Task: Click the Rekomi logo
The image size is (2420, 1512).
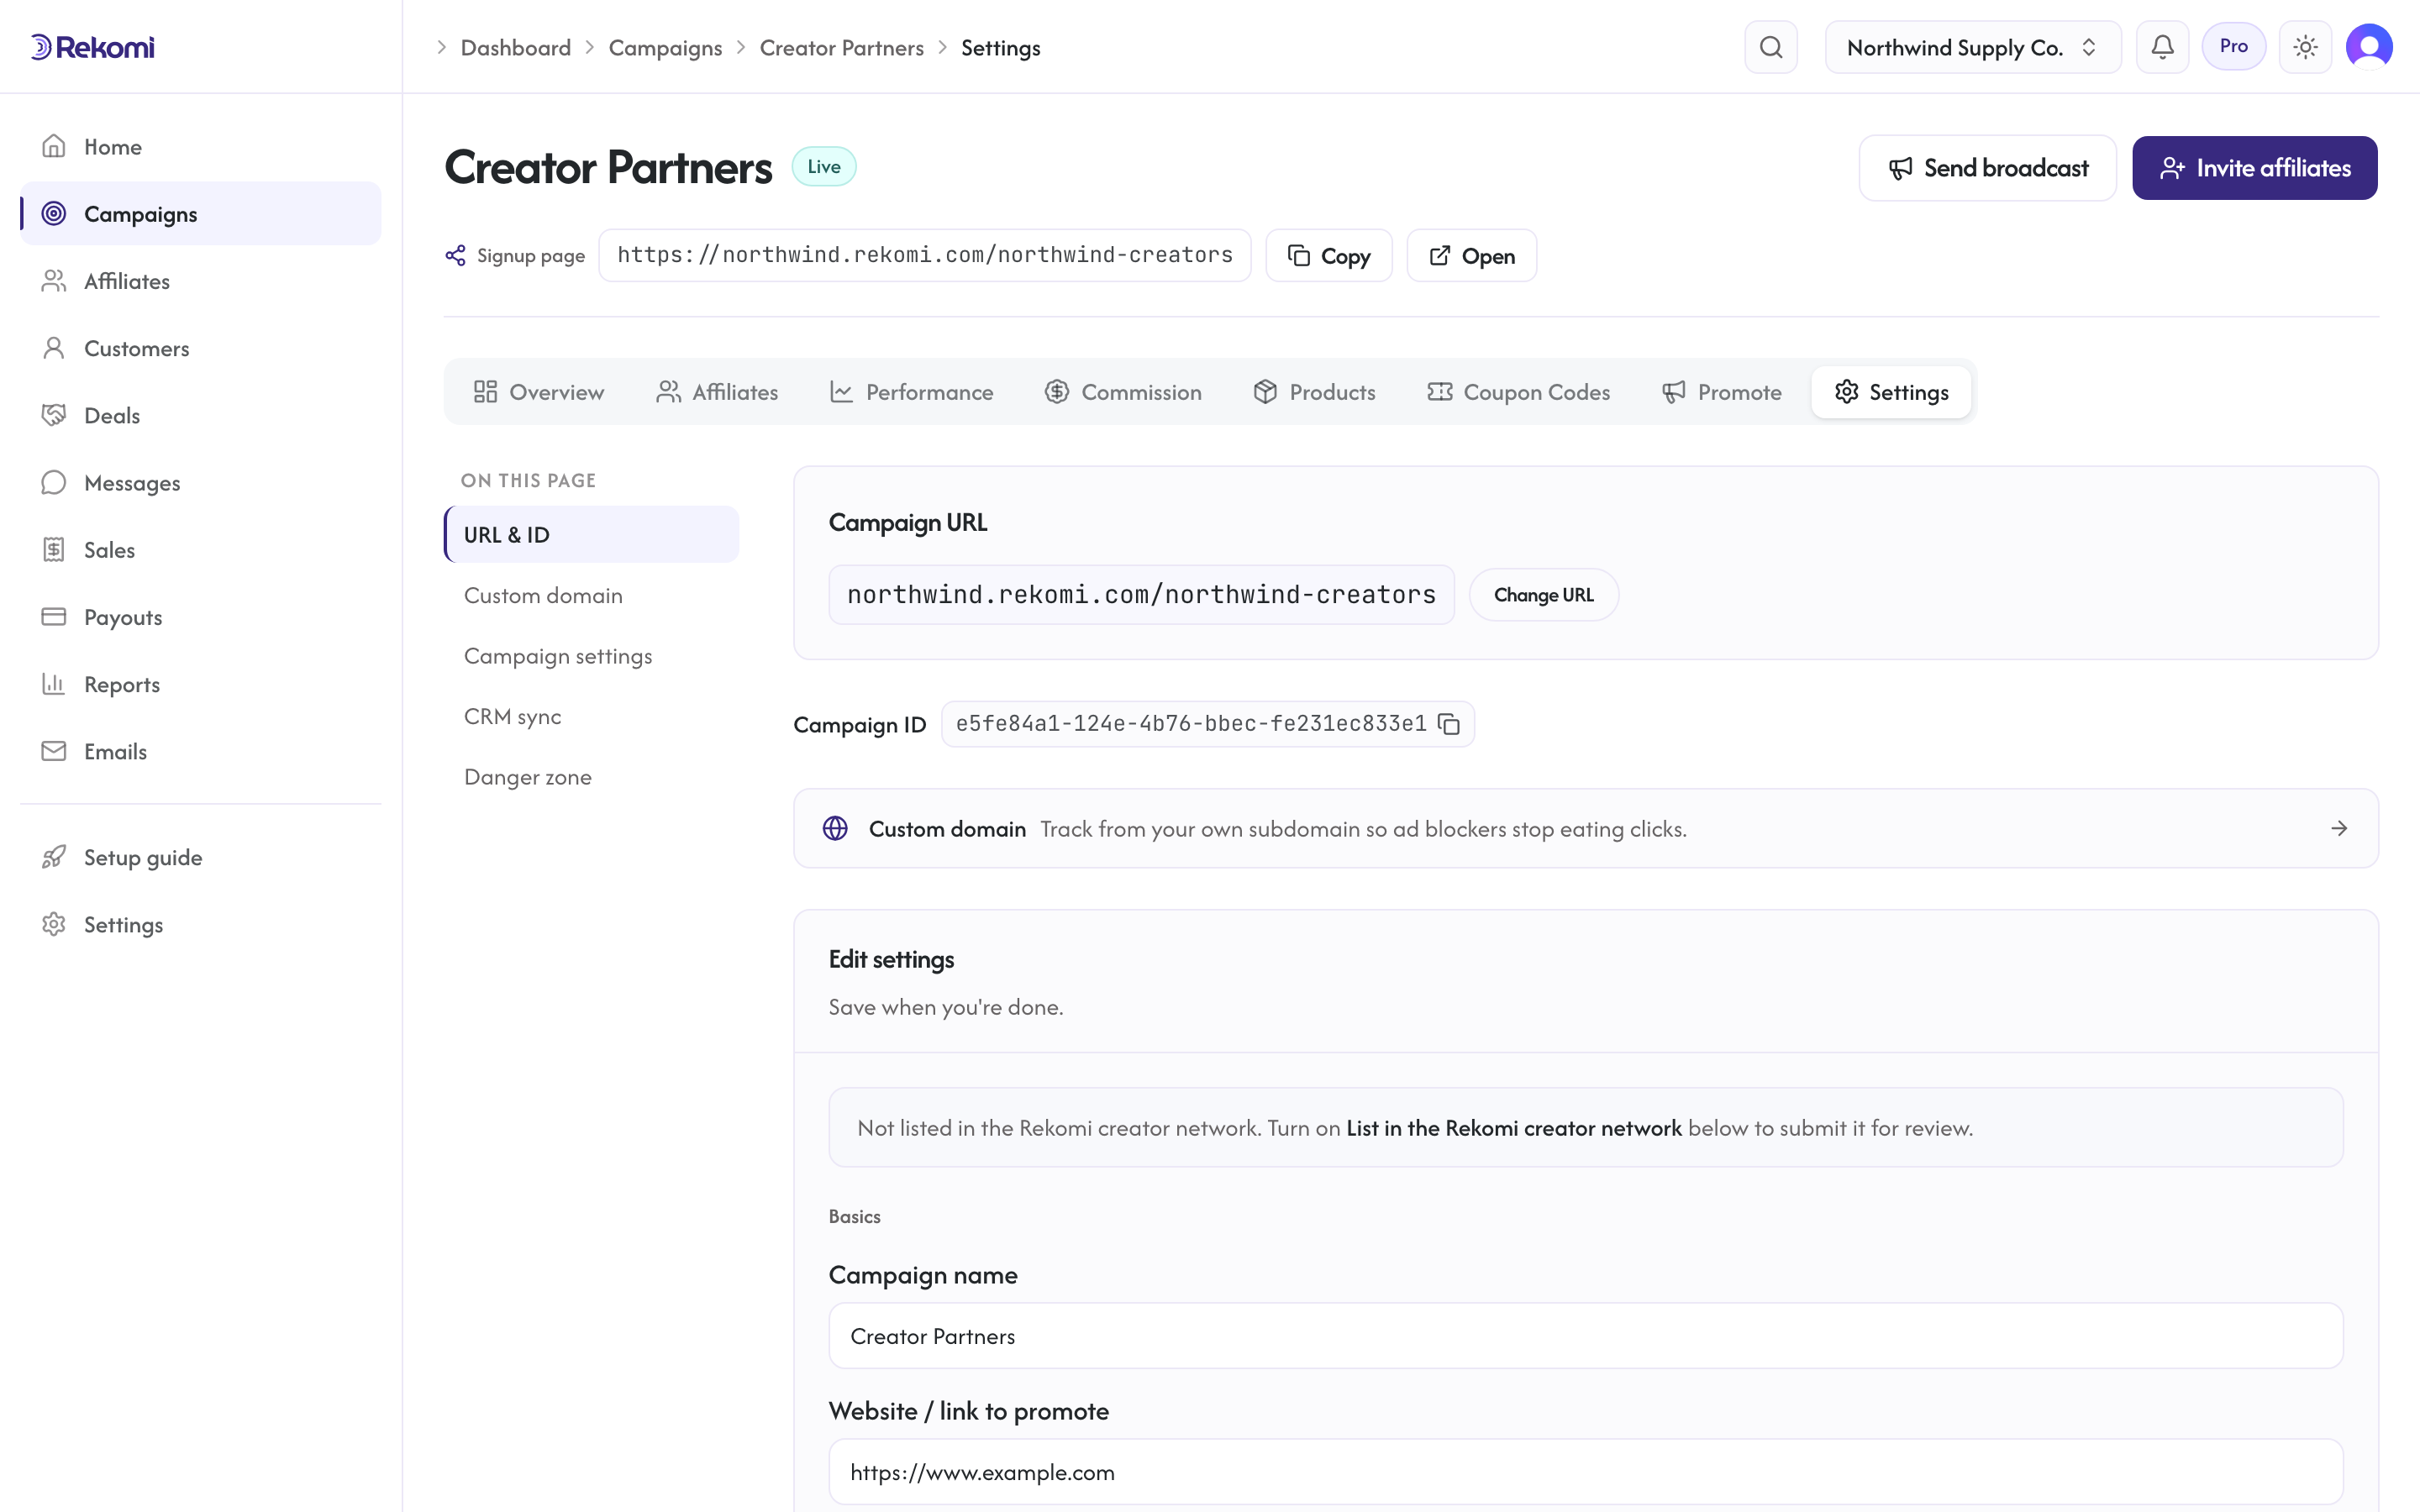Action: tap(92, 47)
